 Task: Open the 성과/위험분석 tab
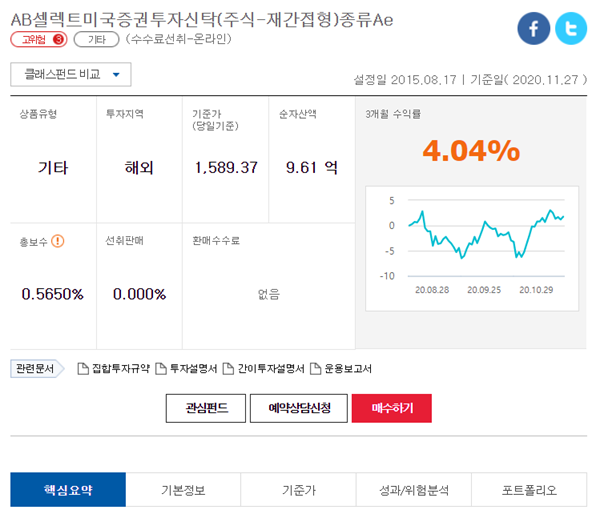click(x=413, y=489)
